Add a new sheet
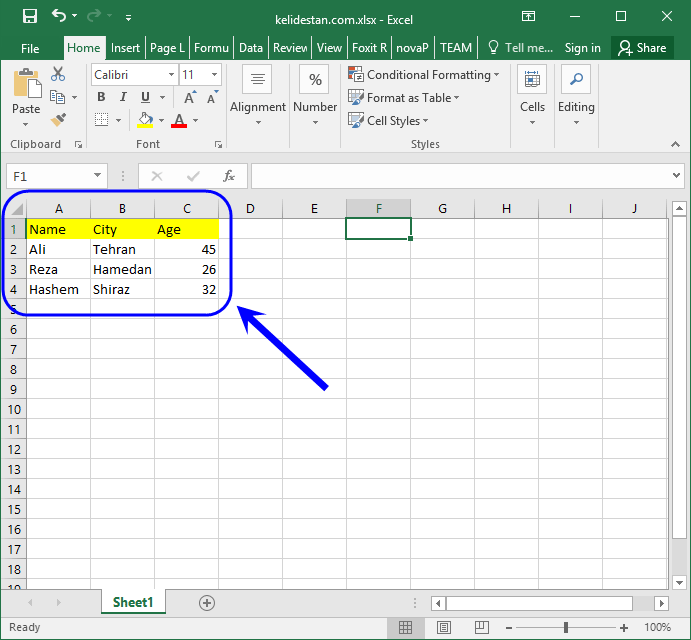The image size is (691, 640). pos(207,603)
